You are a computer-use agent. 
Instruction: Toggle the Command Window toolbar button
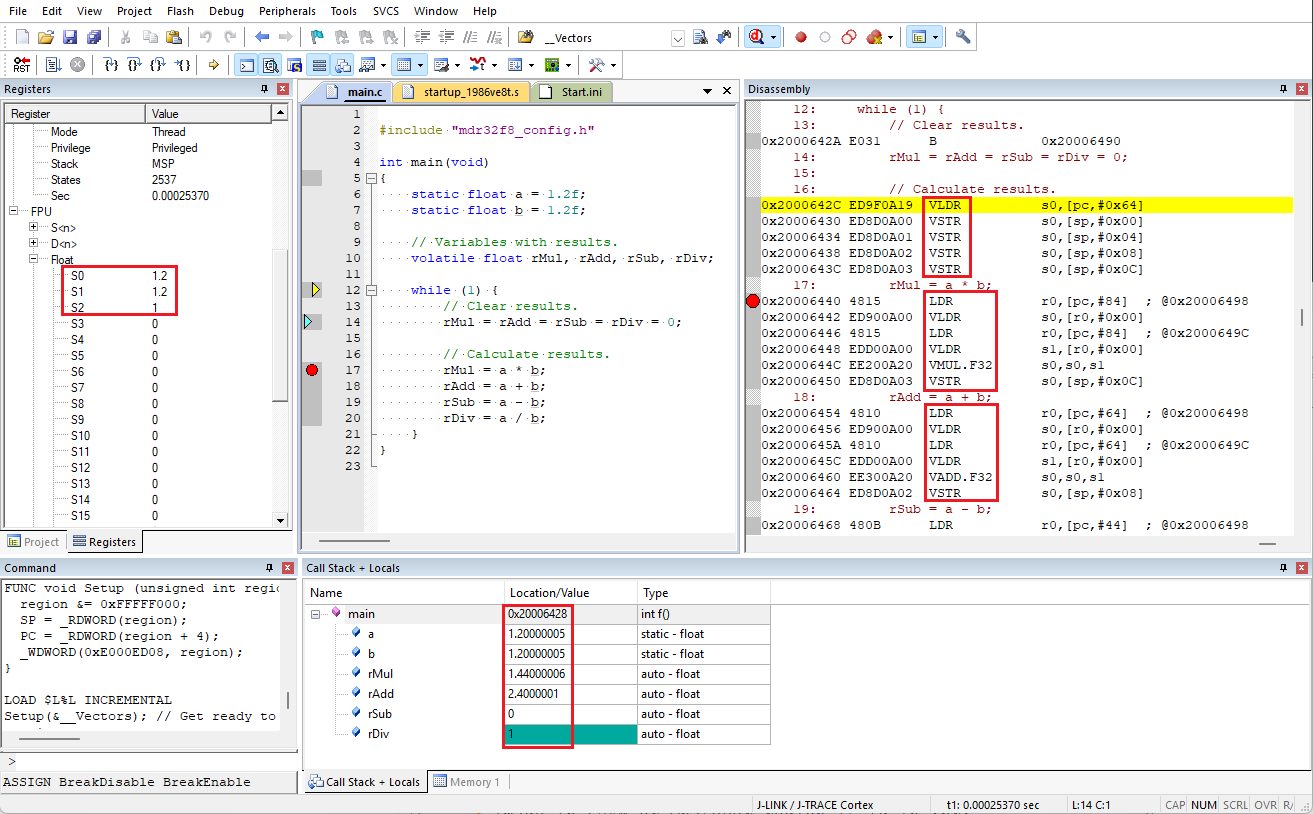(x=247, y=65)
